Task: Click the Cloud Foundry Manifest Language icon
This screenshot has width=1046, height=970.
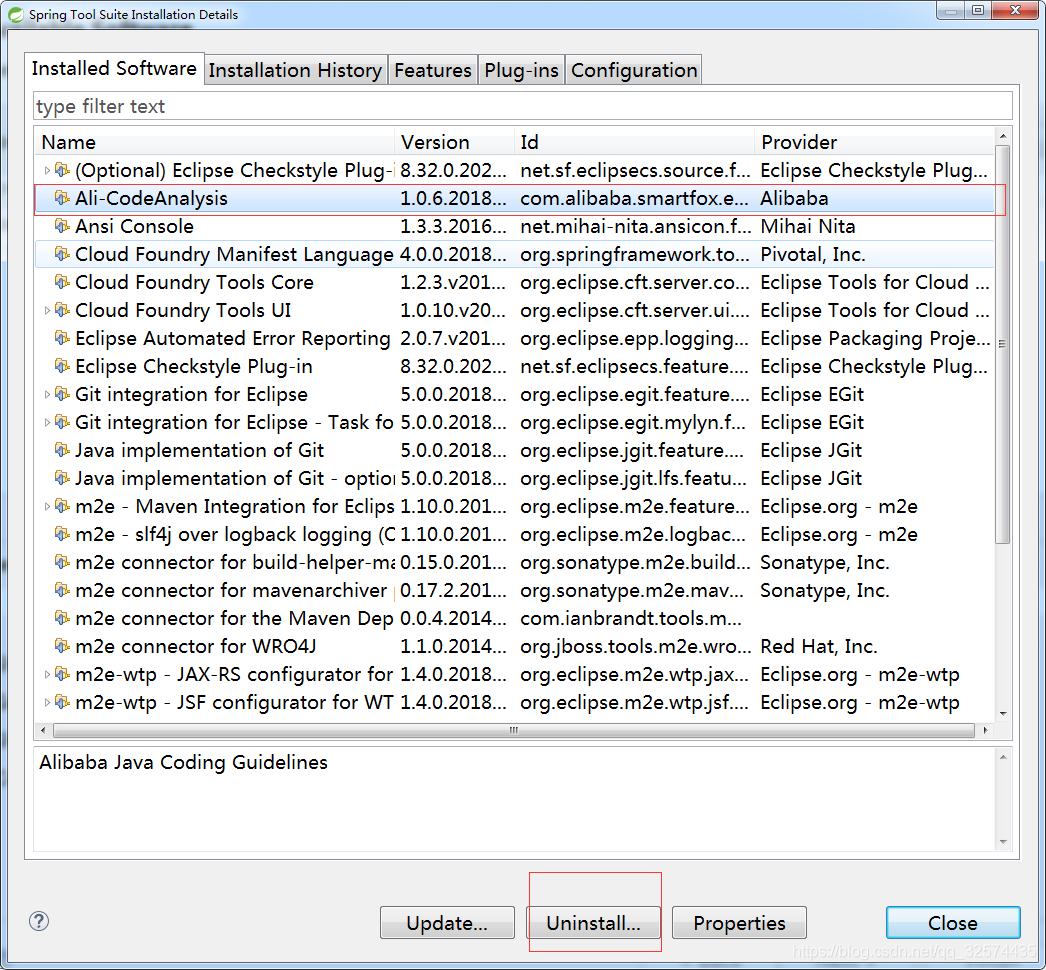Action: 62,254
